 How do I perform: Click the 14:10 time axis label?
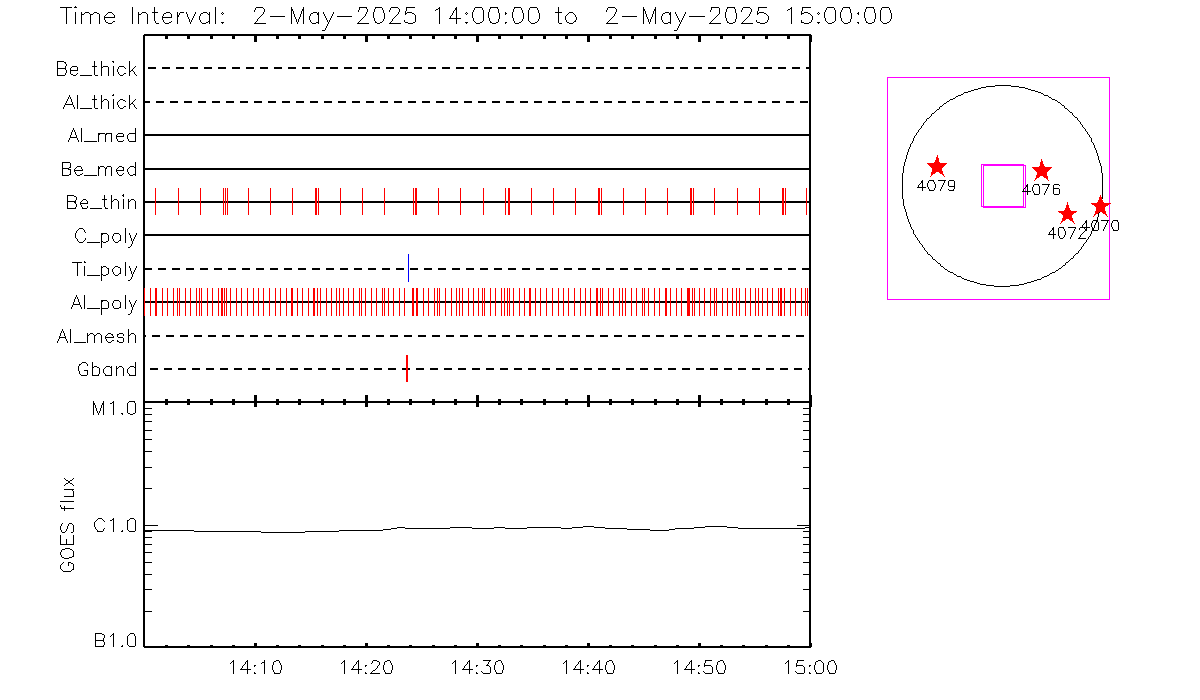pyautogui.click(x=256, y=667)
